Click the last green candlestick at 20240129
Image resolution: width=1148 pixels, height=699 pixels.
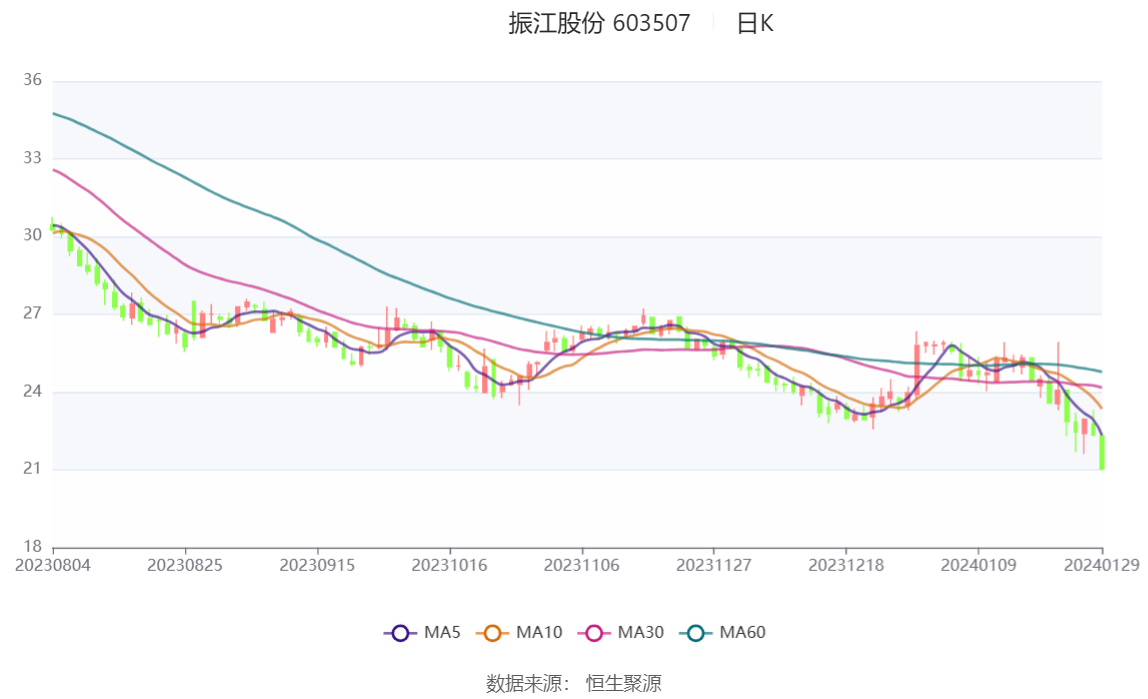point(1102,452)
